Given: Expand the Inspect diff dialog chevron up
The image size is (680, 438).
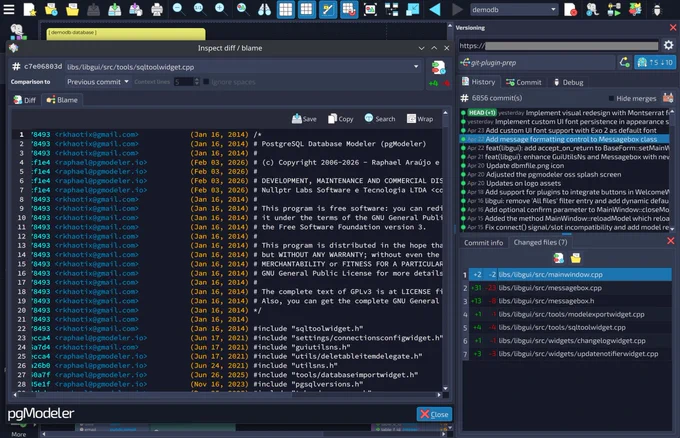Looking at the screenshot, I should tap(434, 48).
